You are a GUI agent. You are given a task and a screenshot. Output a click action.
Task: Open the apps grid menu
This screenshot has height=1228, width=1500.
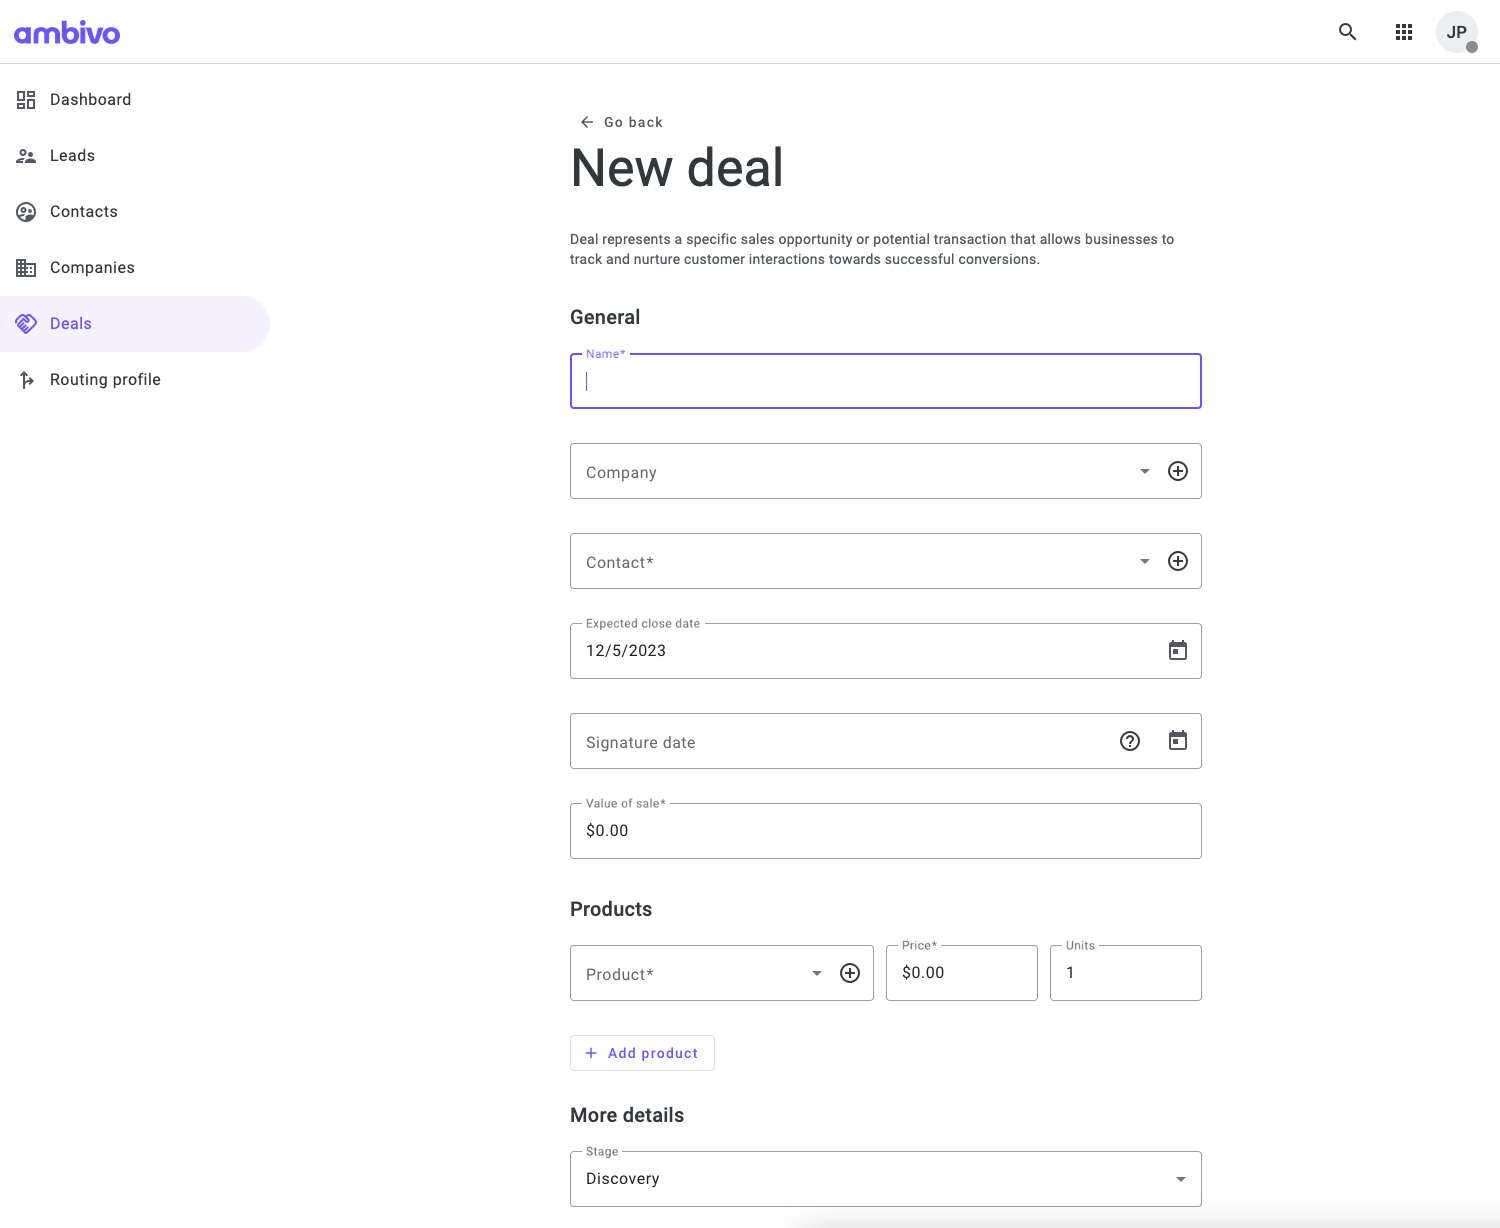pos(1404,32)
